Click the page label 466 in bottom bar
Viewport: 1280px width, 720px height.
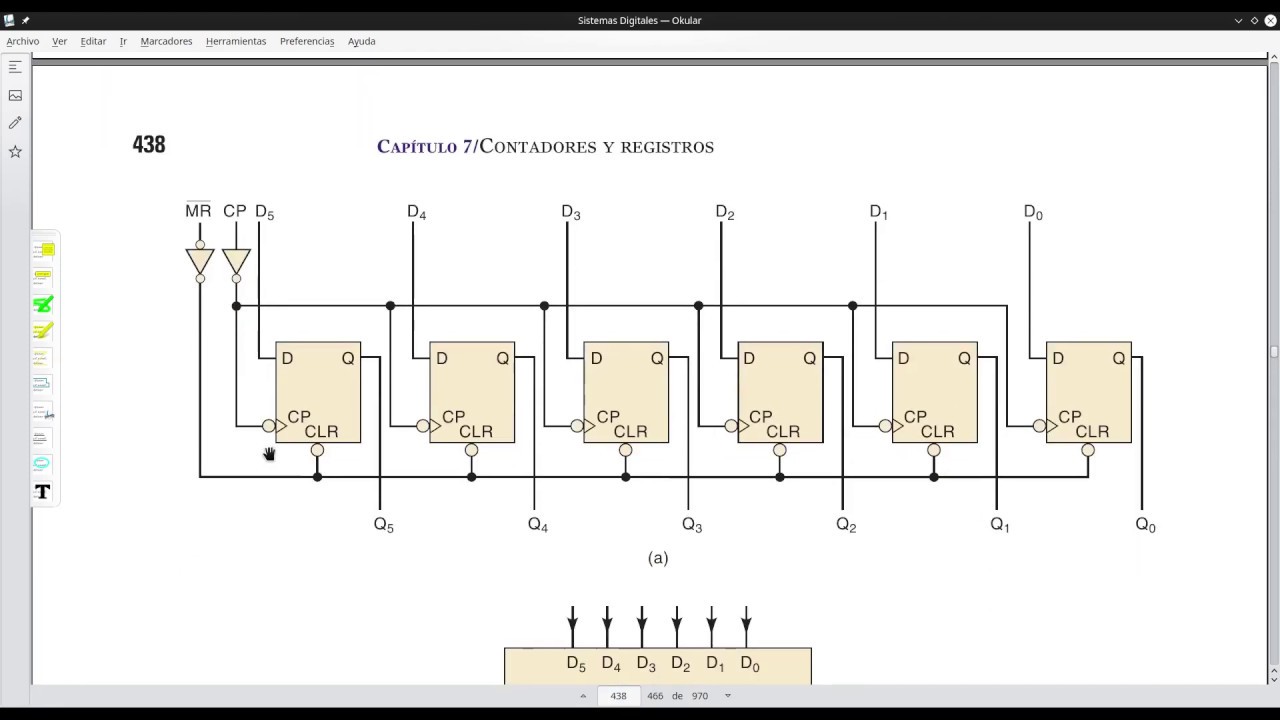point(655,696)
